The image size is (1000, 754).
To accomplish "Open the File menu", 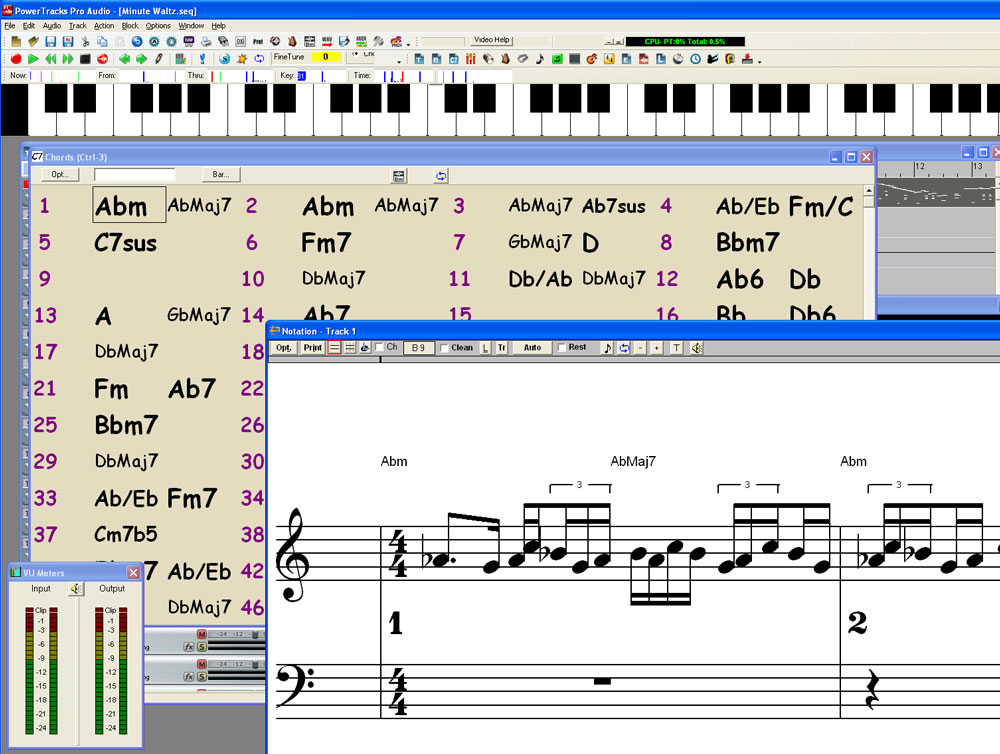I will [x=10, y=26].
